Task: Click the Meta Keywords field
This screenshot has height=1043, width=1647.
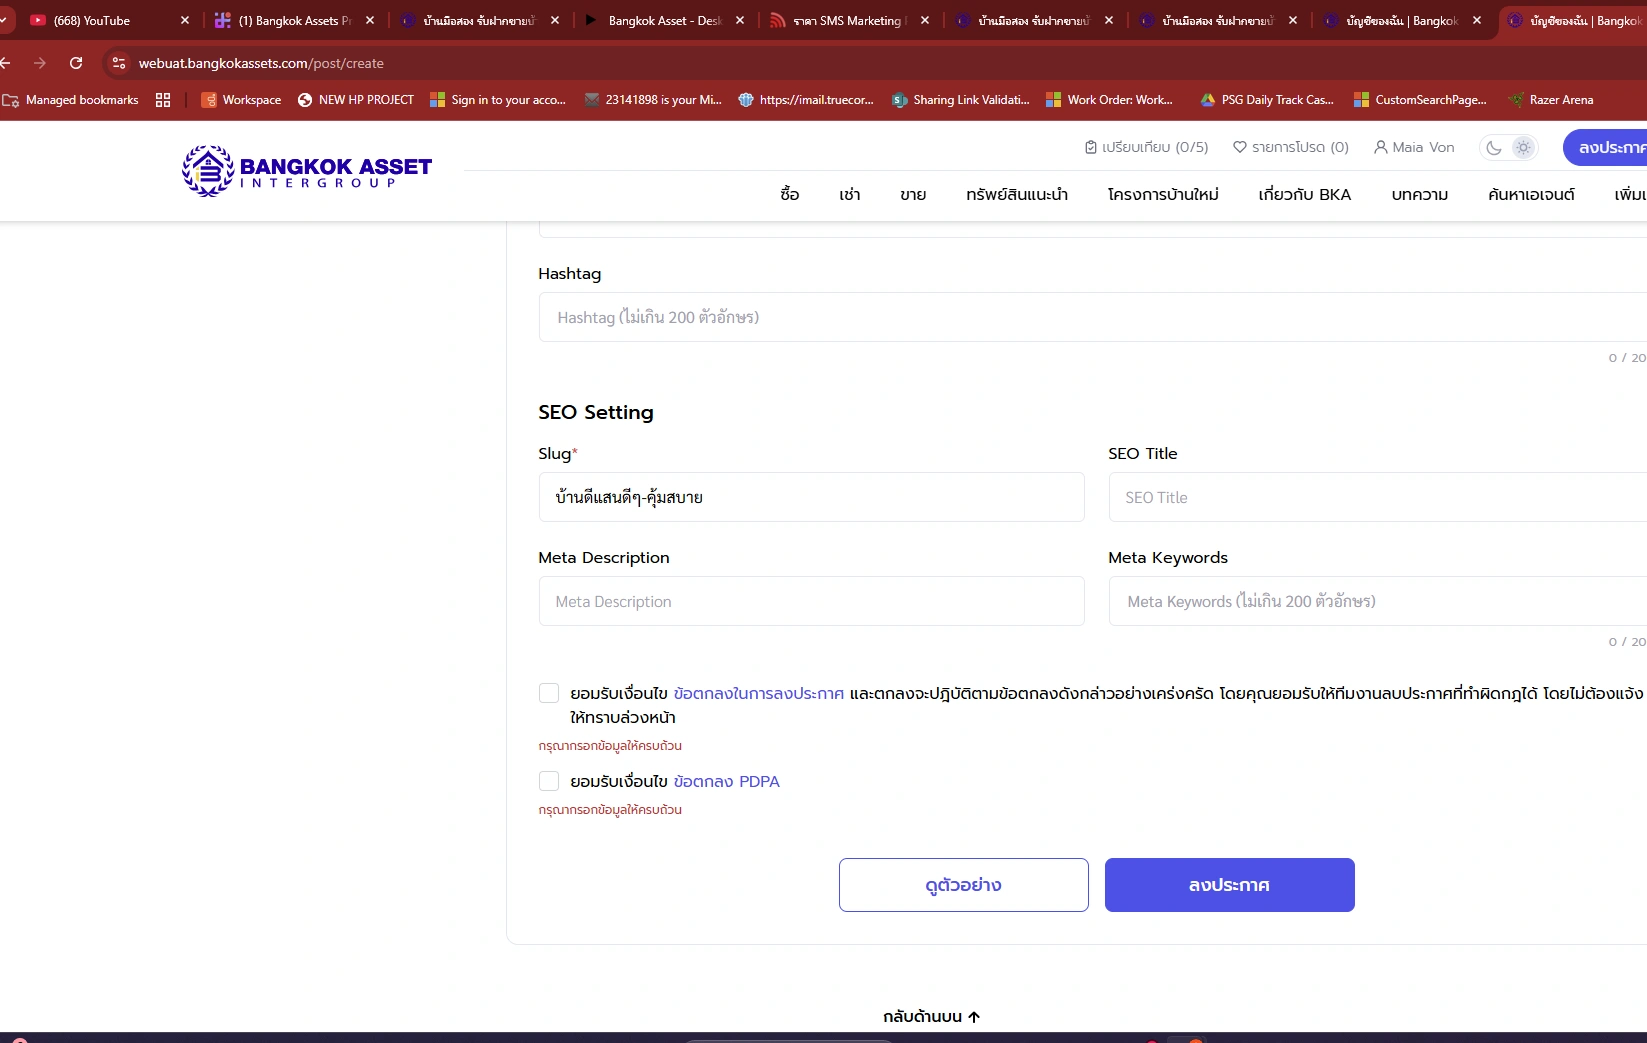Action: pos(1377,601)
